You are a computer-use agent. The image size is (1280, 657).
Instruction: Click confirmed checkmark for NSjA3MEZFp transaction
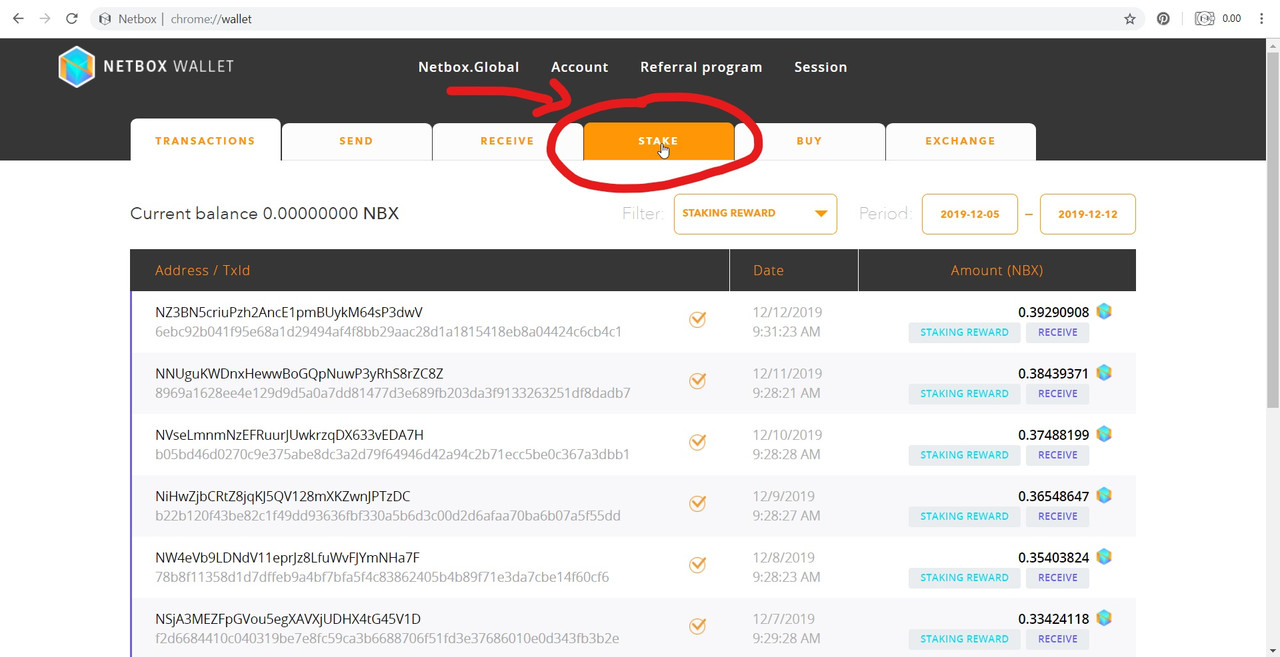pos(698,627)
